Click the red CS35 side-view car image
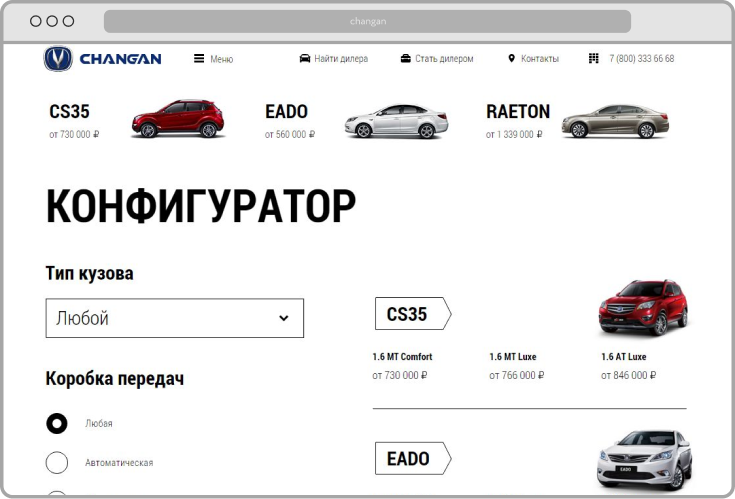 pos(178,119)
